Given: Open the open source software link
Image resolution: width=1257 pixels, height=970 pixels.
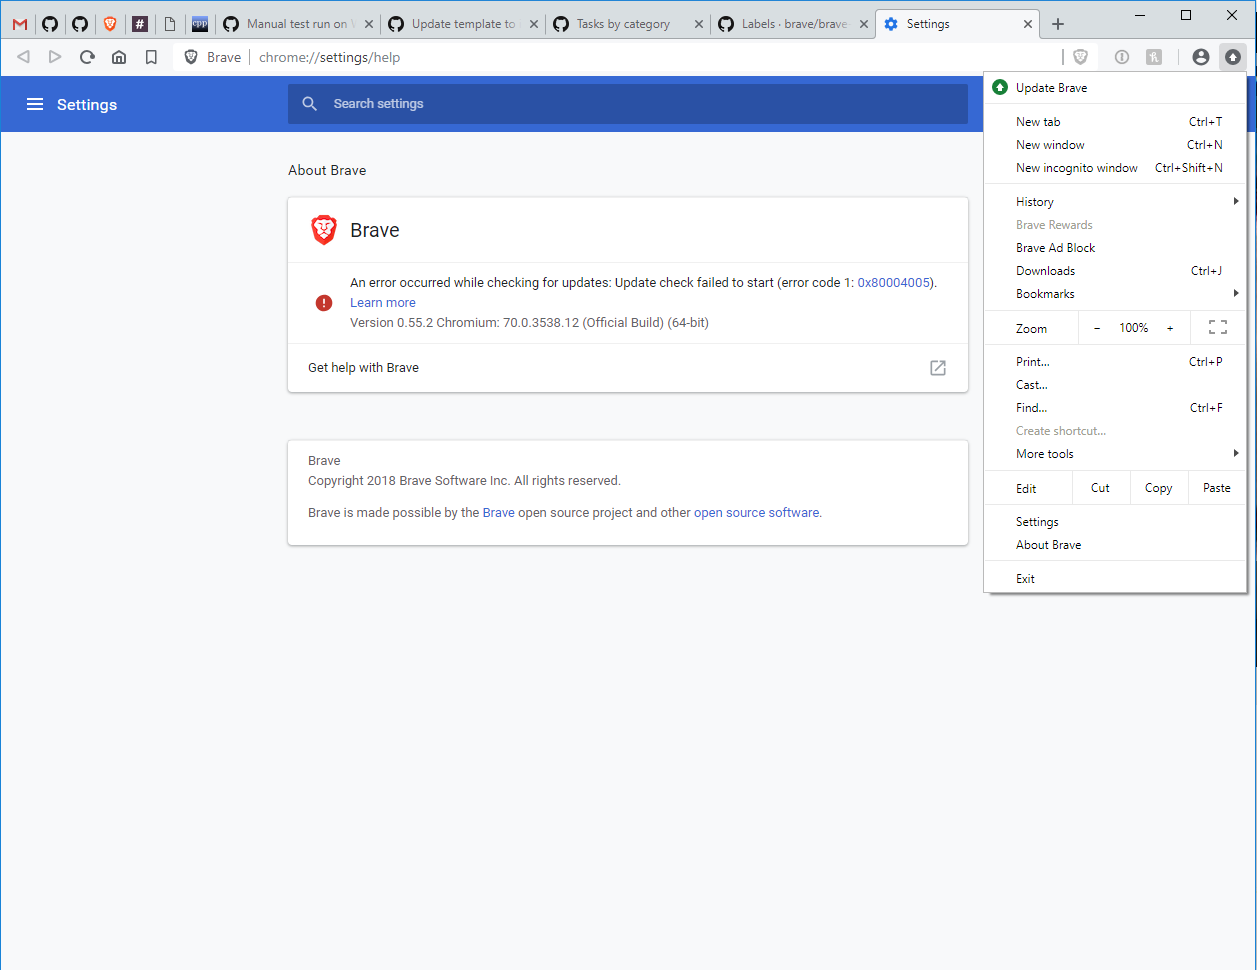Looking at the screenshot, I should pos(756,512).
